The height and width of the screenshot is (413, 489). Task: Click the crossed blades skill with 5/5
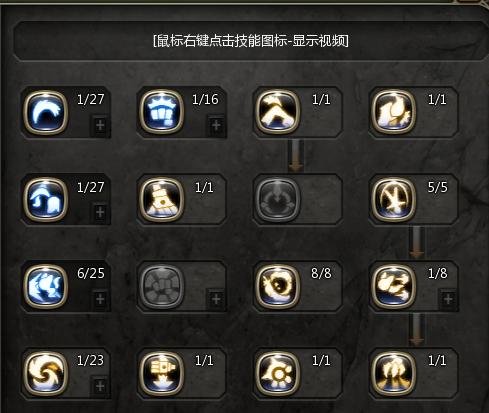pyautogui.click(x=393, y=199)
